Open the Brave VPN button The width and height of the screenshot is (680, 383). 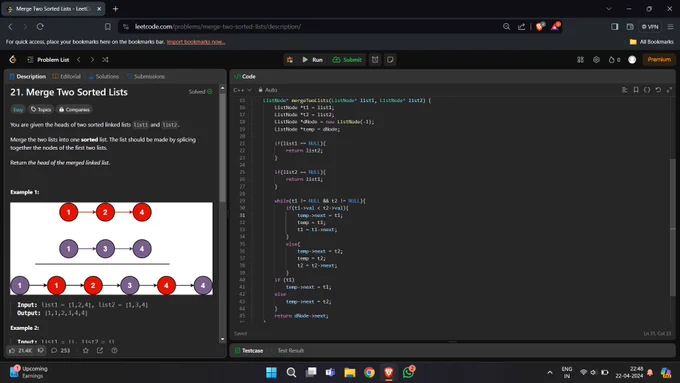(x=650, y=26)
